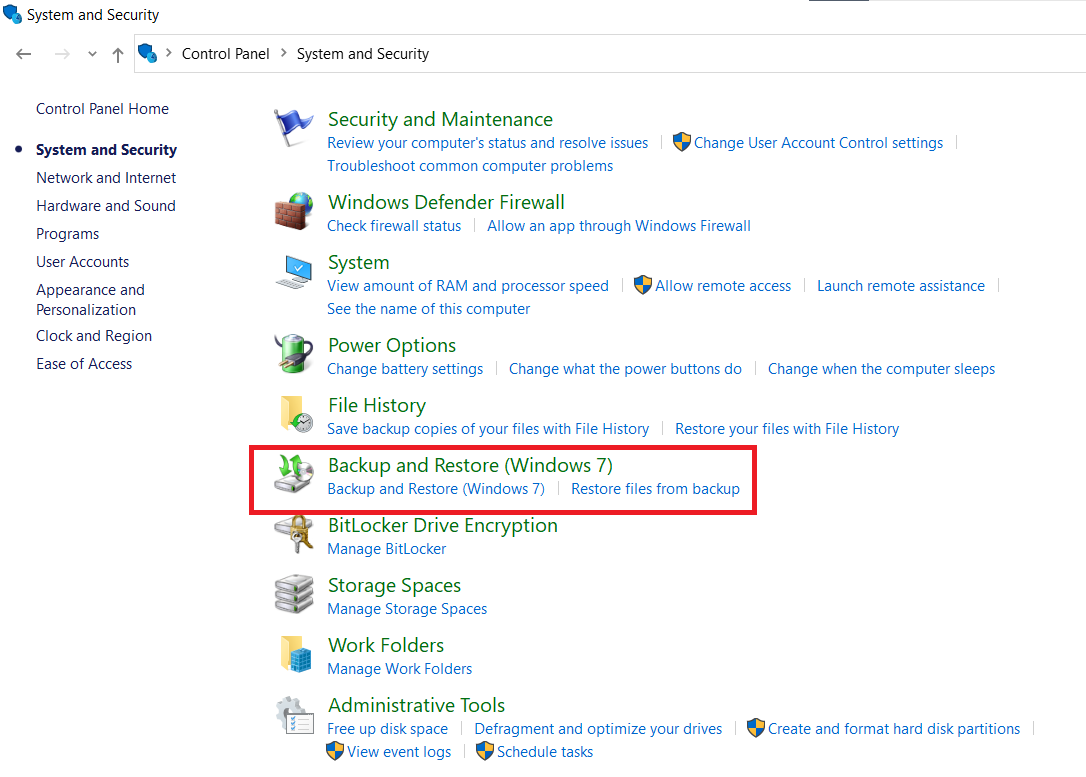1086x777 pixels.
Task: Click the BitLocker Drive Encryption padlock icon
Action: [x=293, y=534]
